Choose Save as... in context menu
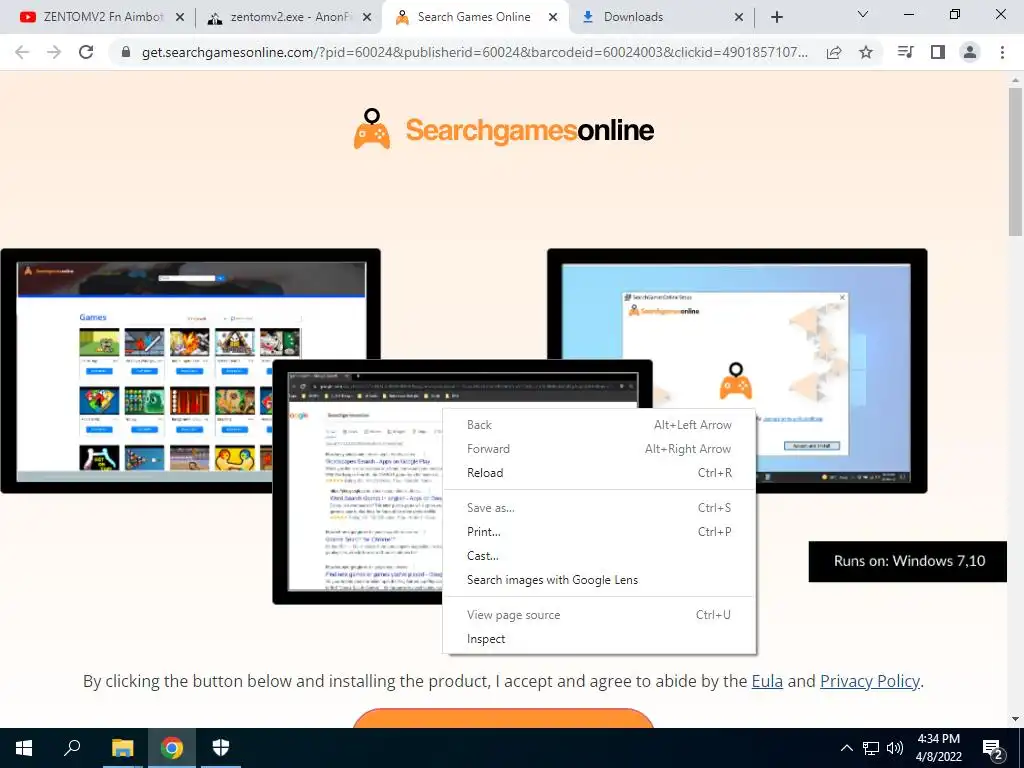1024x768 pixels. pos(599,507)
